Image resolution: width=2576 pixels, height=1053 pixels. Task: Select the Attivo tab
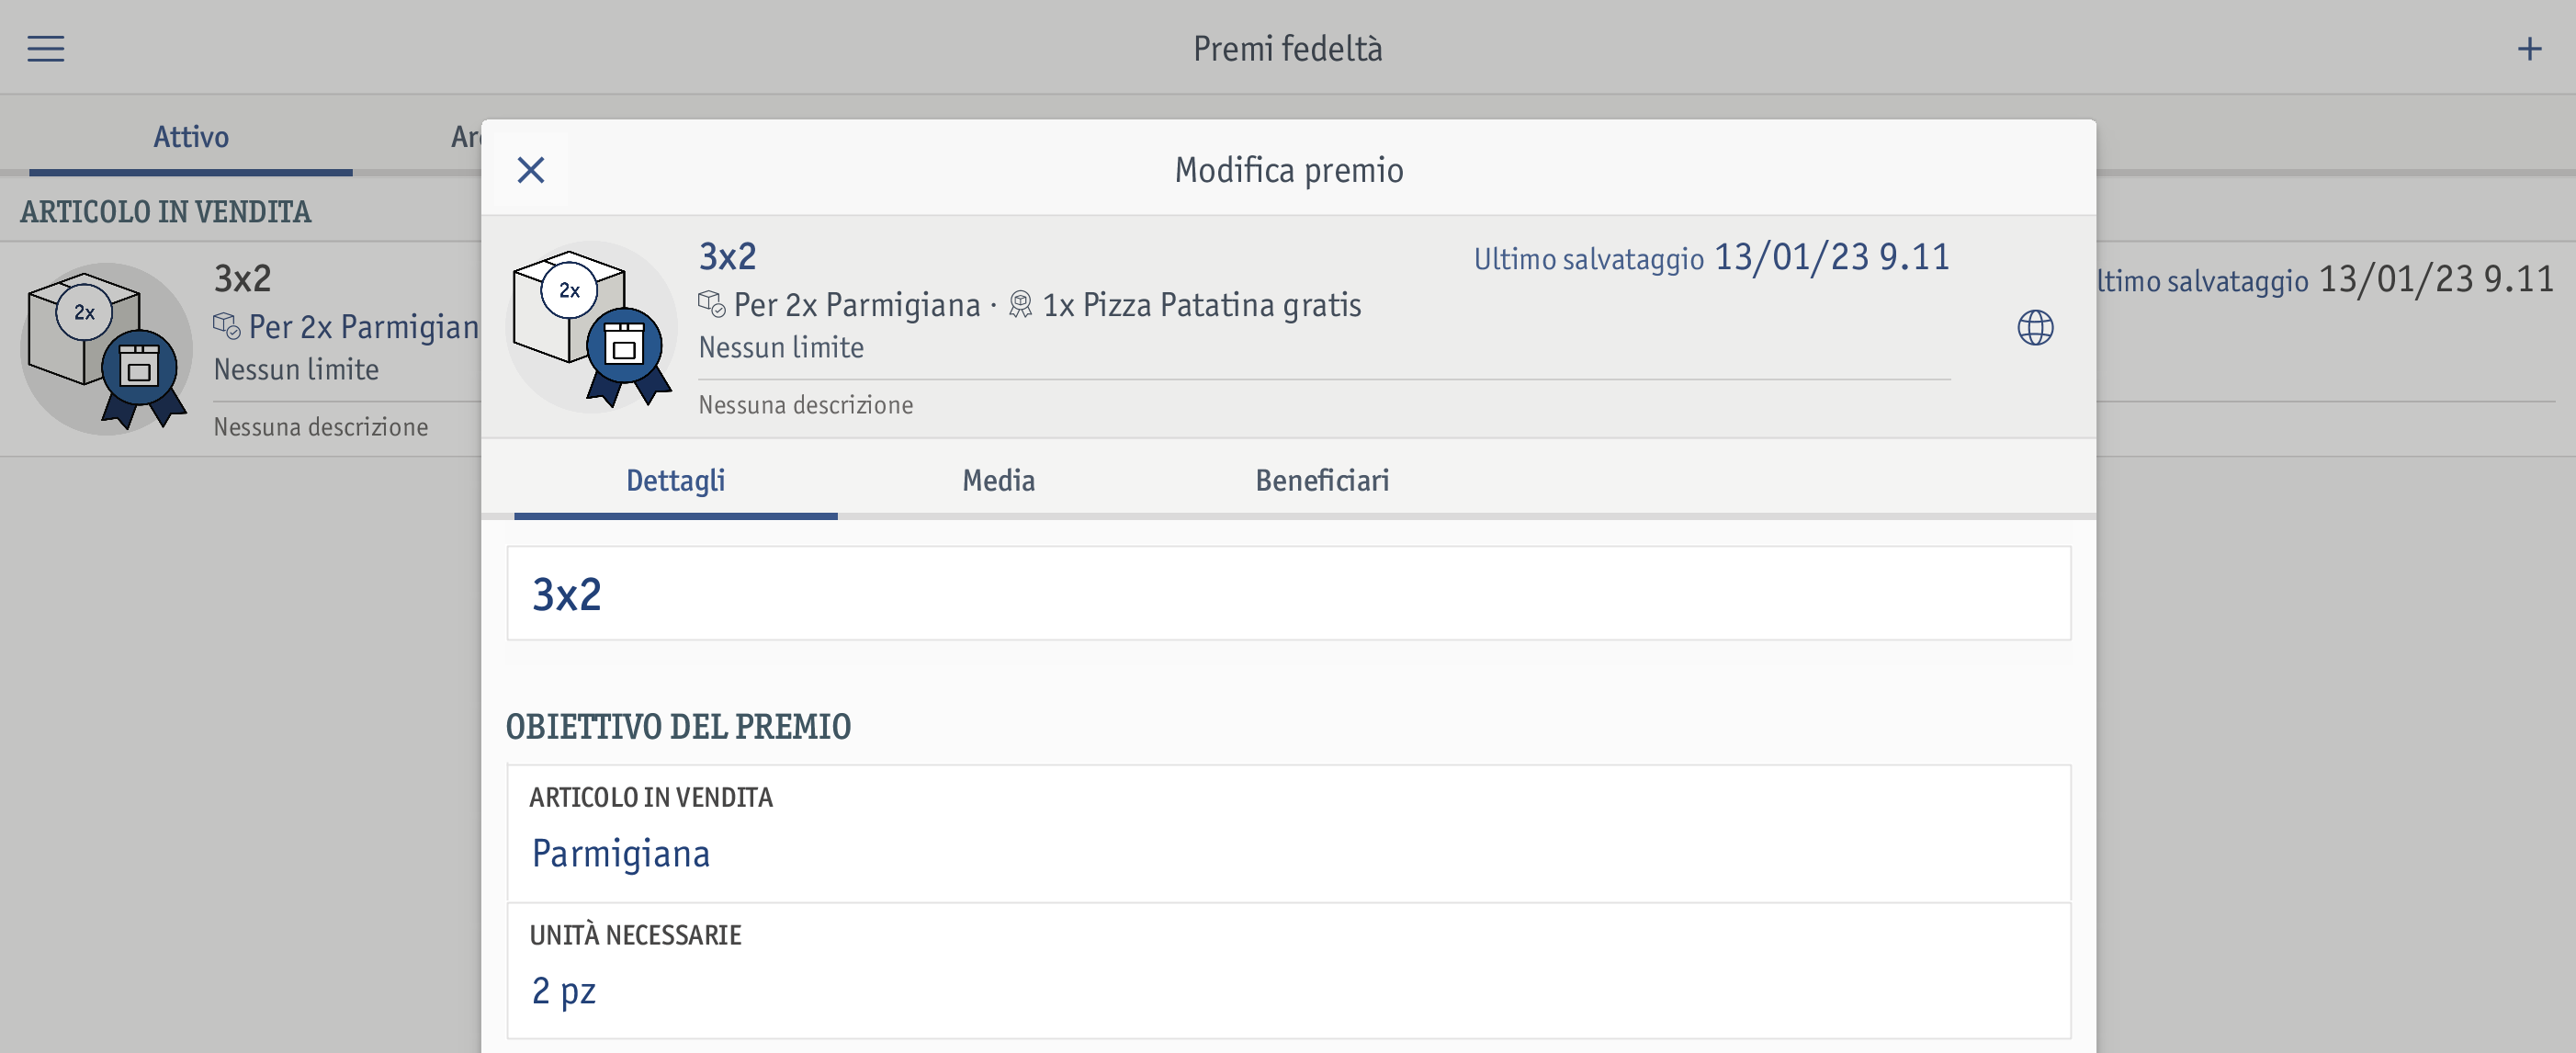tap(190, 137)
